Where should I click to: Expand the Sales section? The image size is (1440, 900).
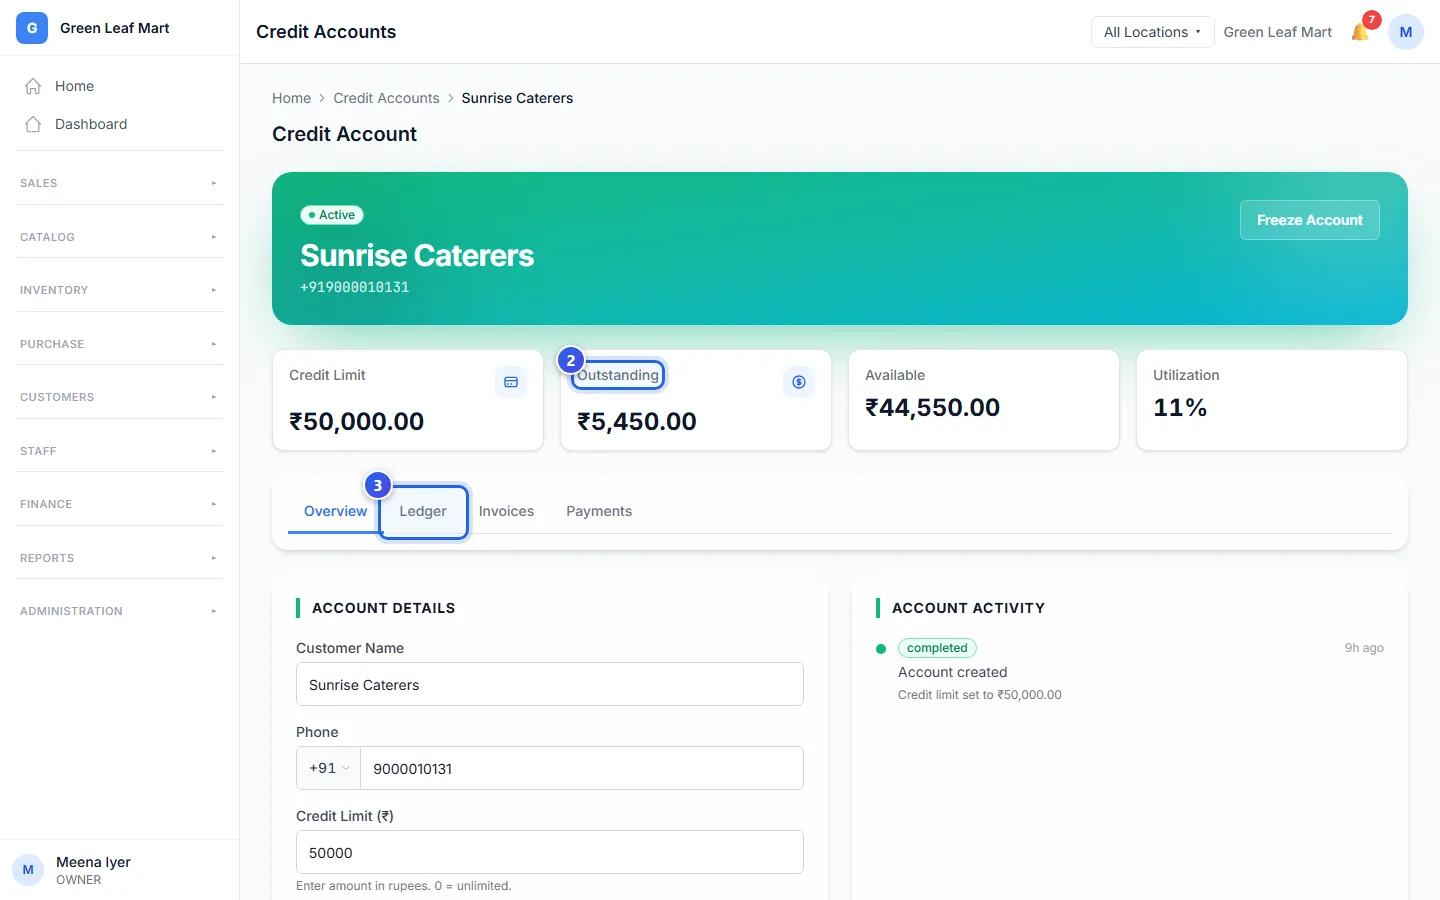(119, 183)
